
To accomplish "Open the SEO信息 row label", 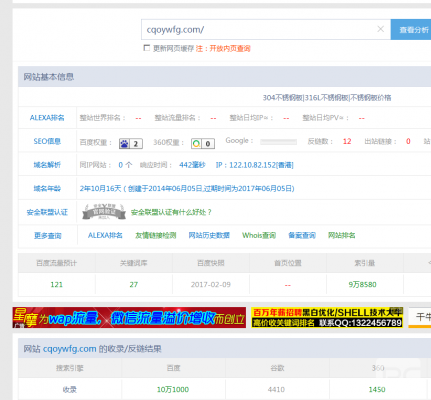I will click(x=47, y=141).
